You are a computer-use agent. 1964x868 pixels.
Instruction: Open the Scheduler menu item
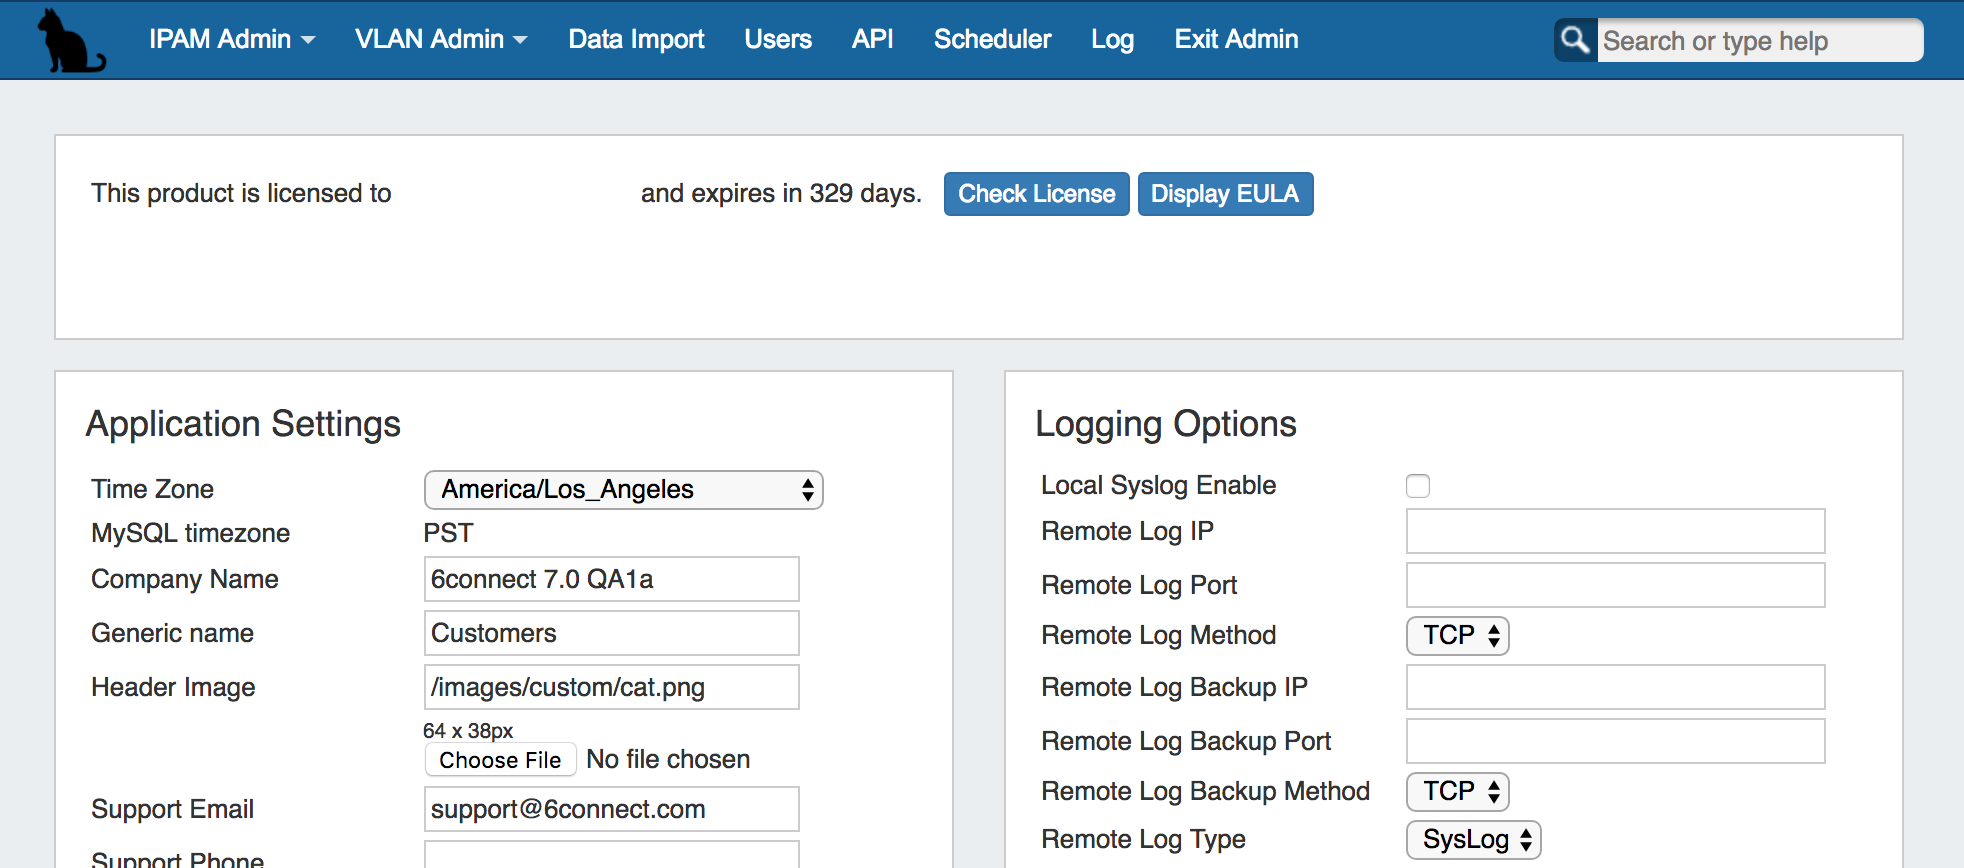992,39
